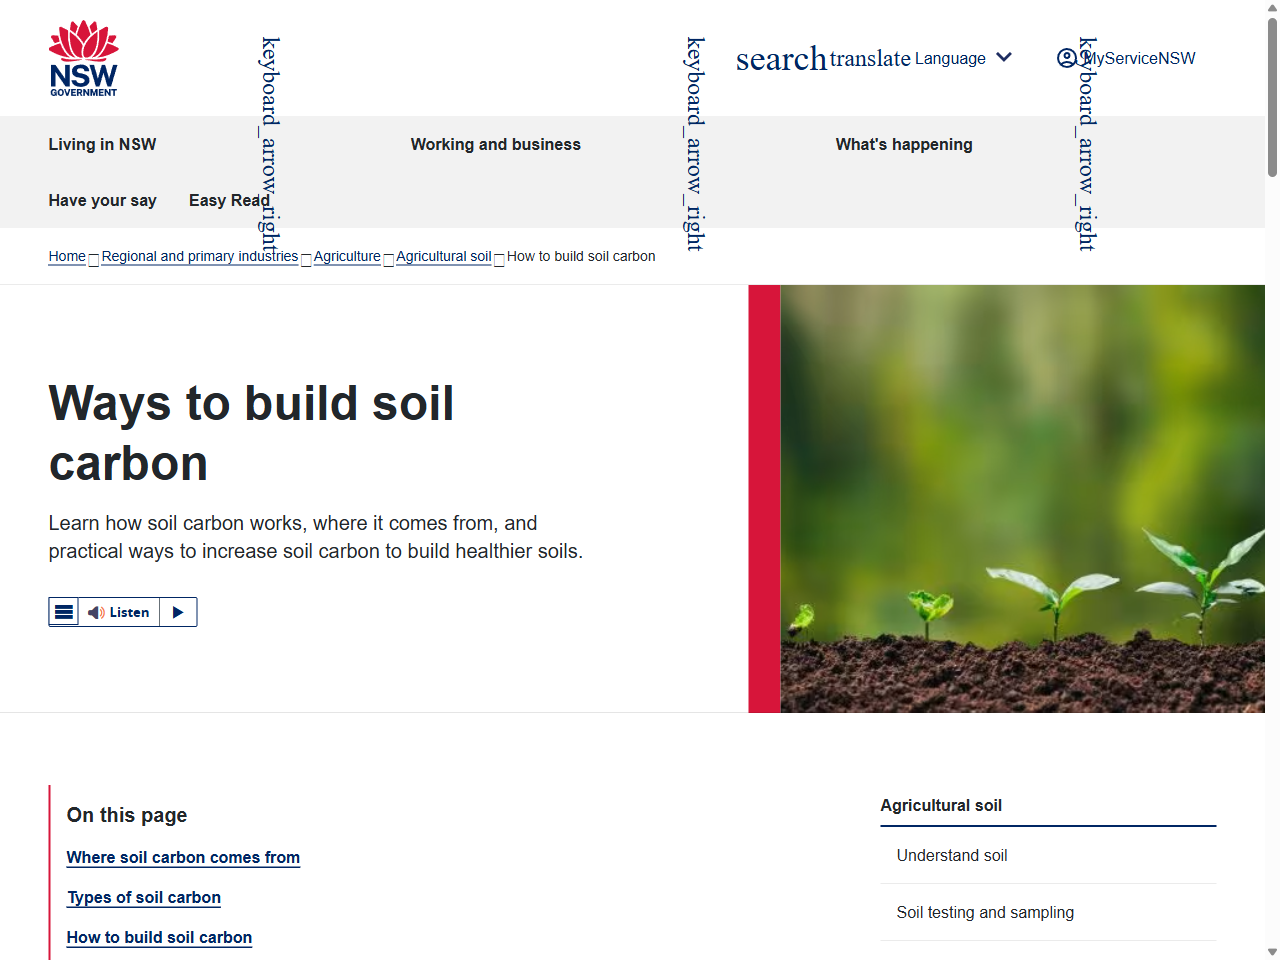Viewport: 1280px width, 960px height.
Task: Click How to build soil carbon breadcrumb text
Action: tap(581, 256)
